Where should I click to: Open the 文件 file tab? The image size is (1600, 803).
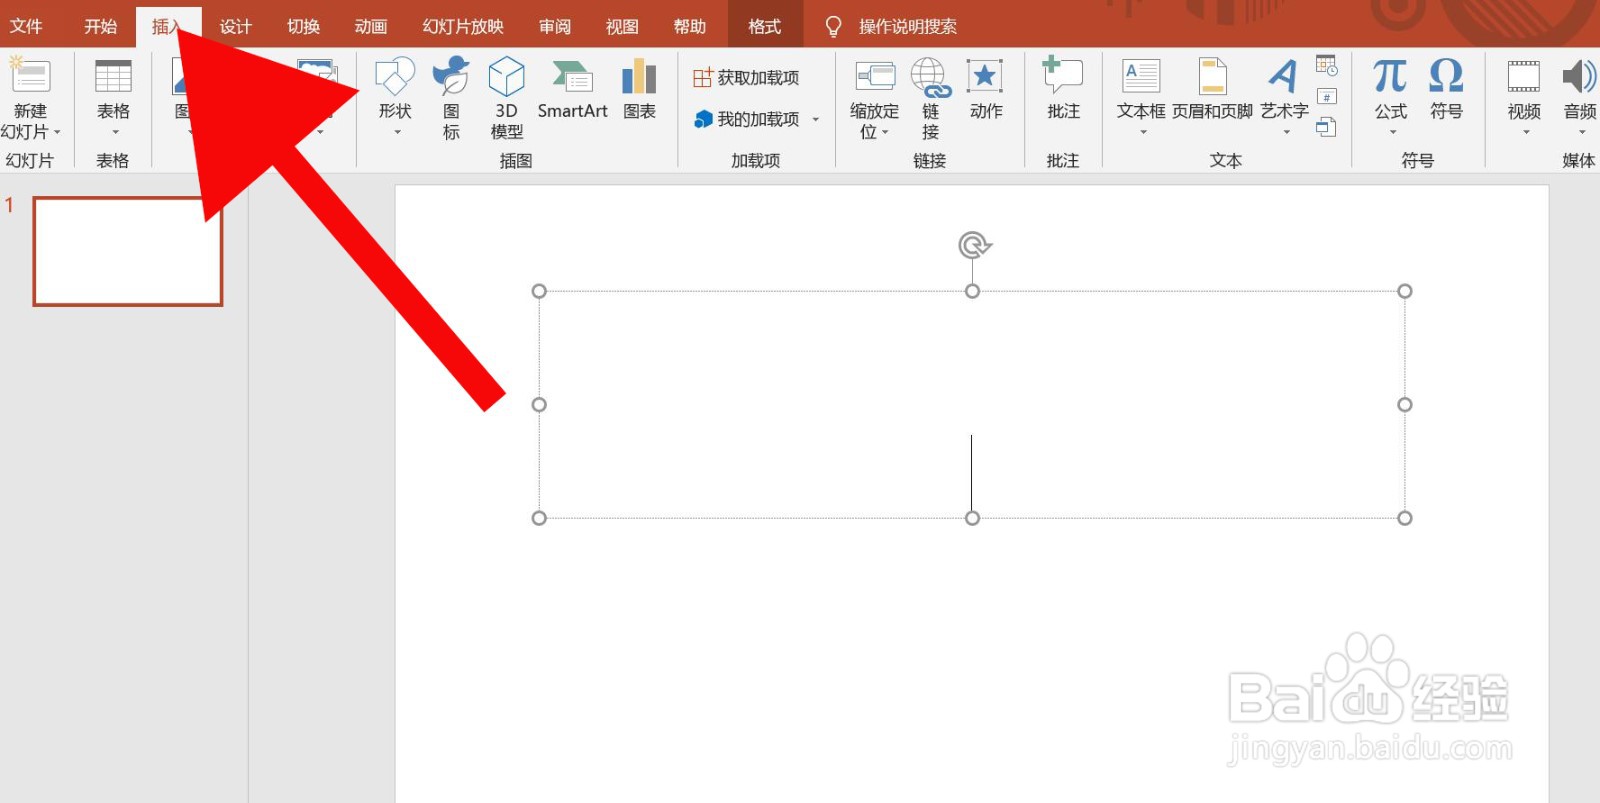click(x=26, y=27)
